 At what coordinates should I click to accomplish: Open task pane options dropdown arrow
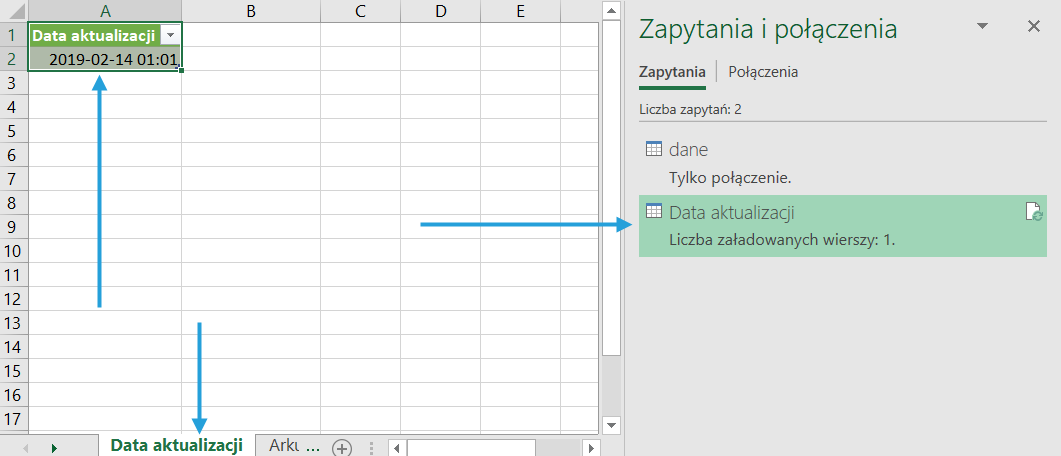click(x=982, y=27)
